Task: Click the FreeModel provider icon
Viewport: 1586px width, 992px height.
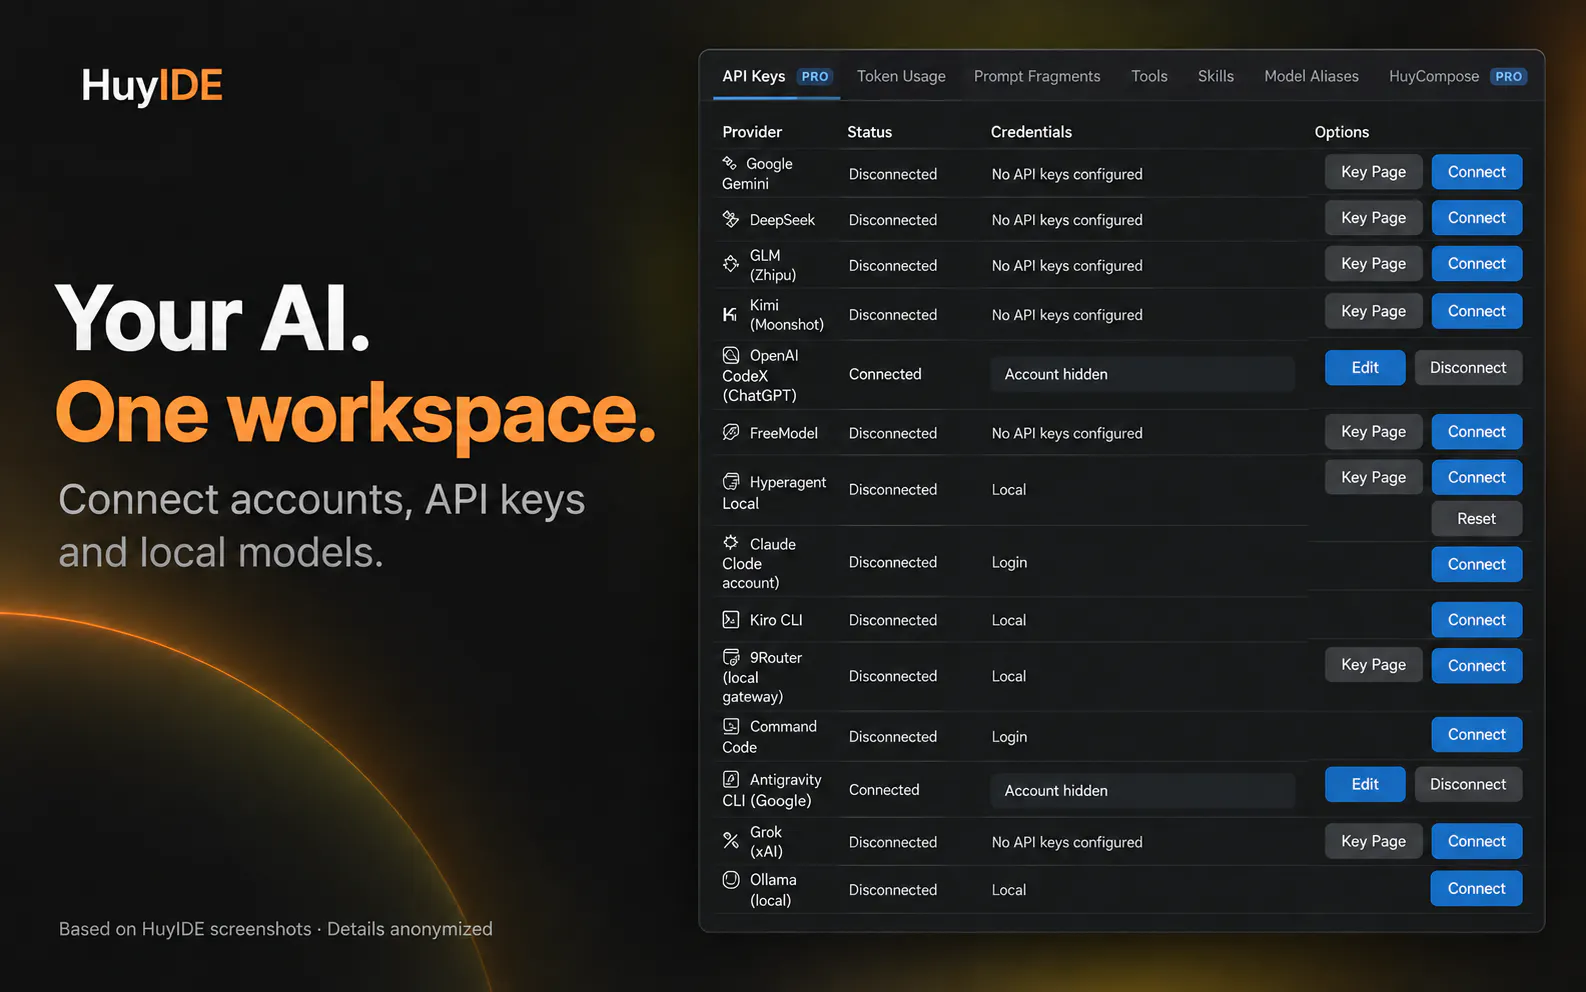Action: pos(731,432)
